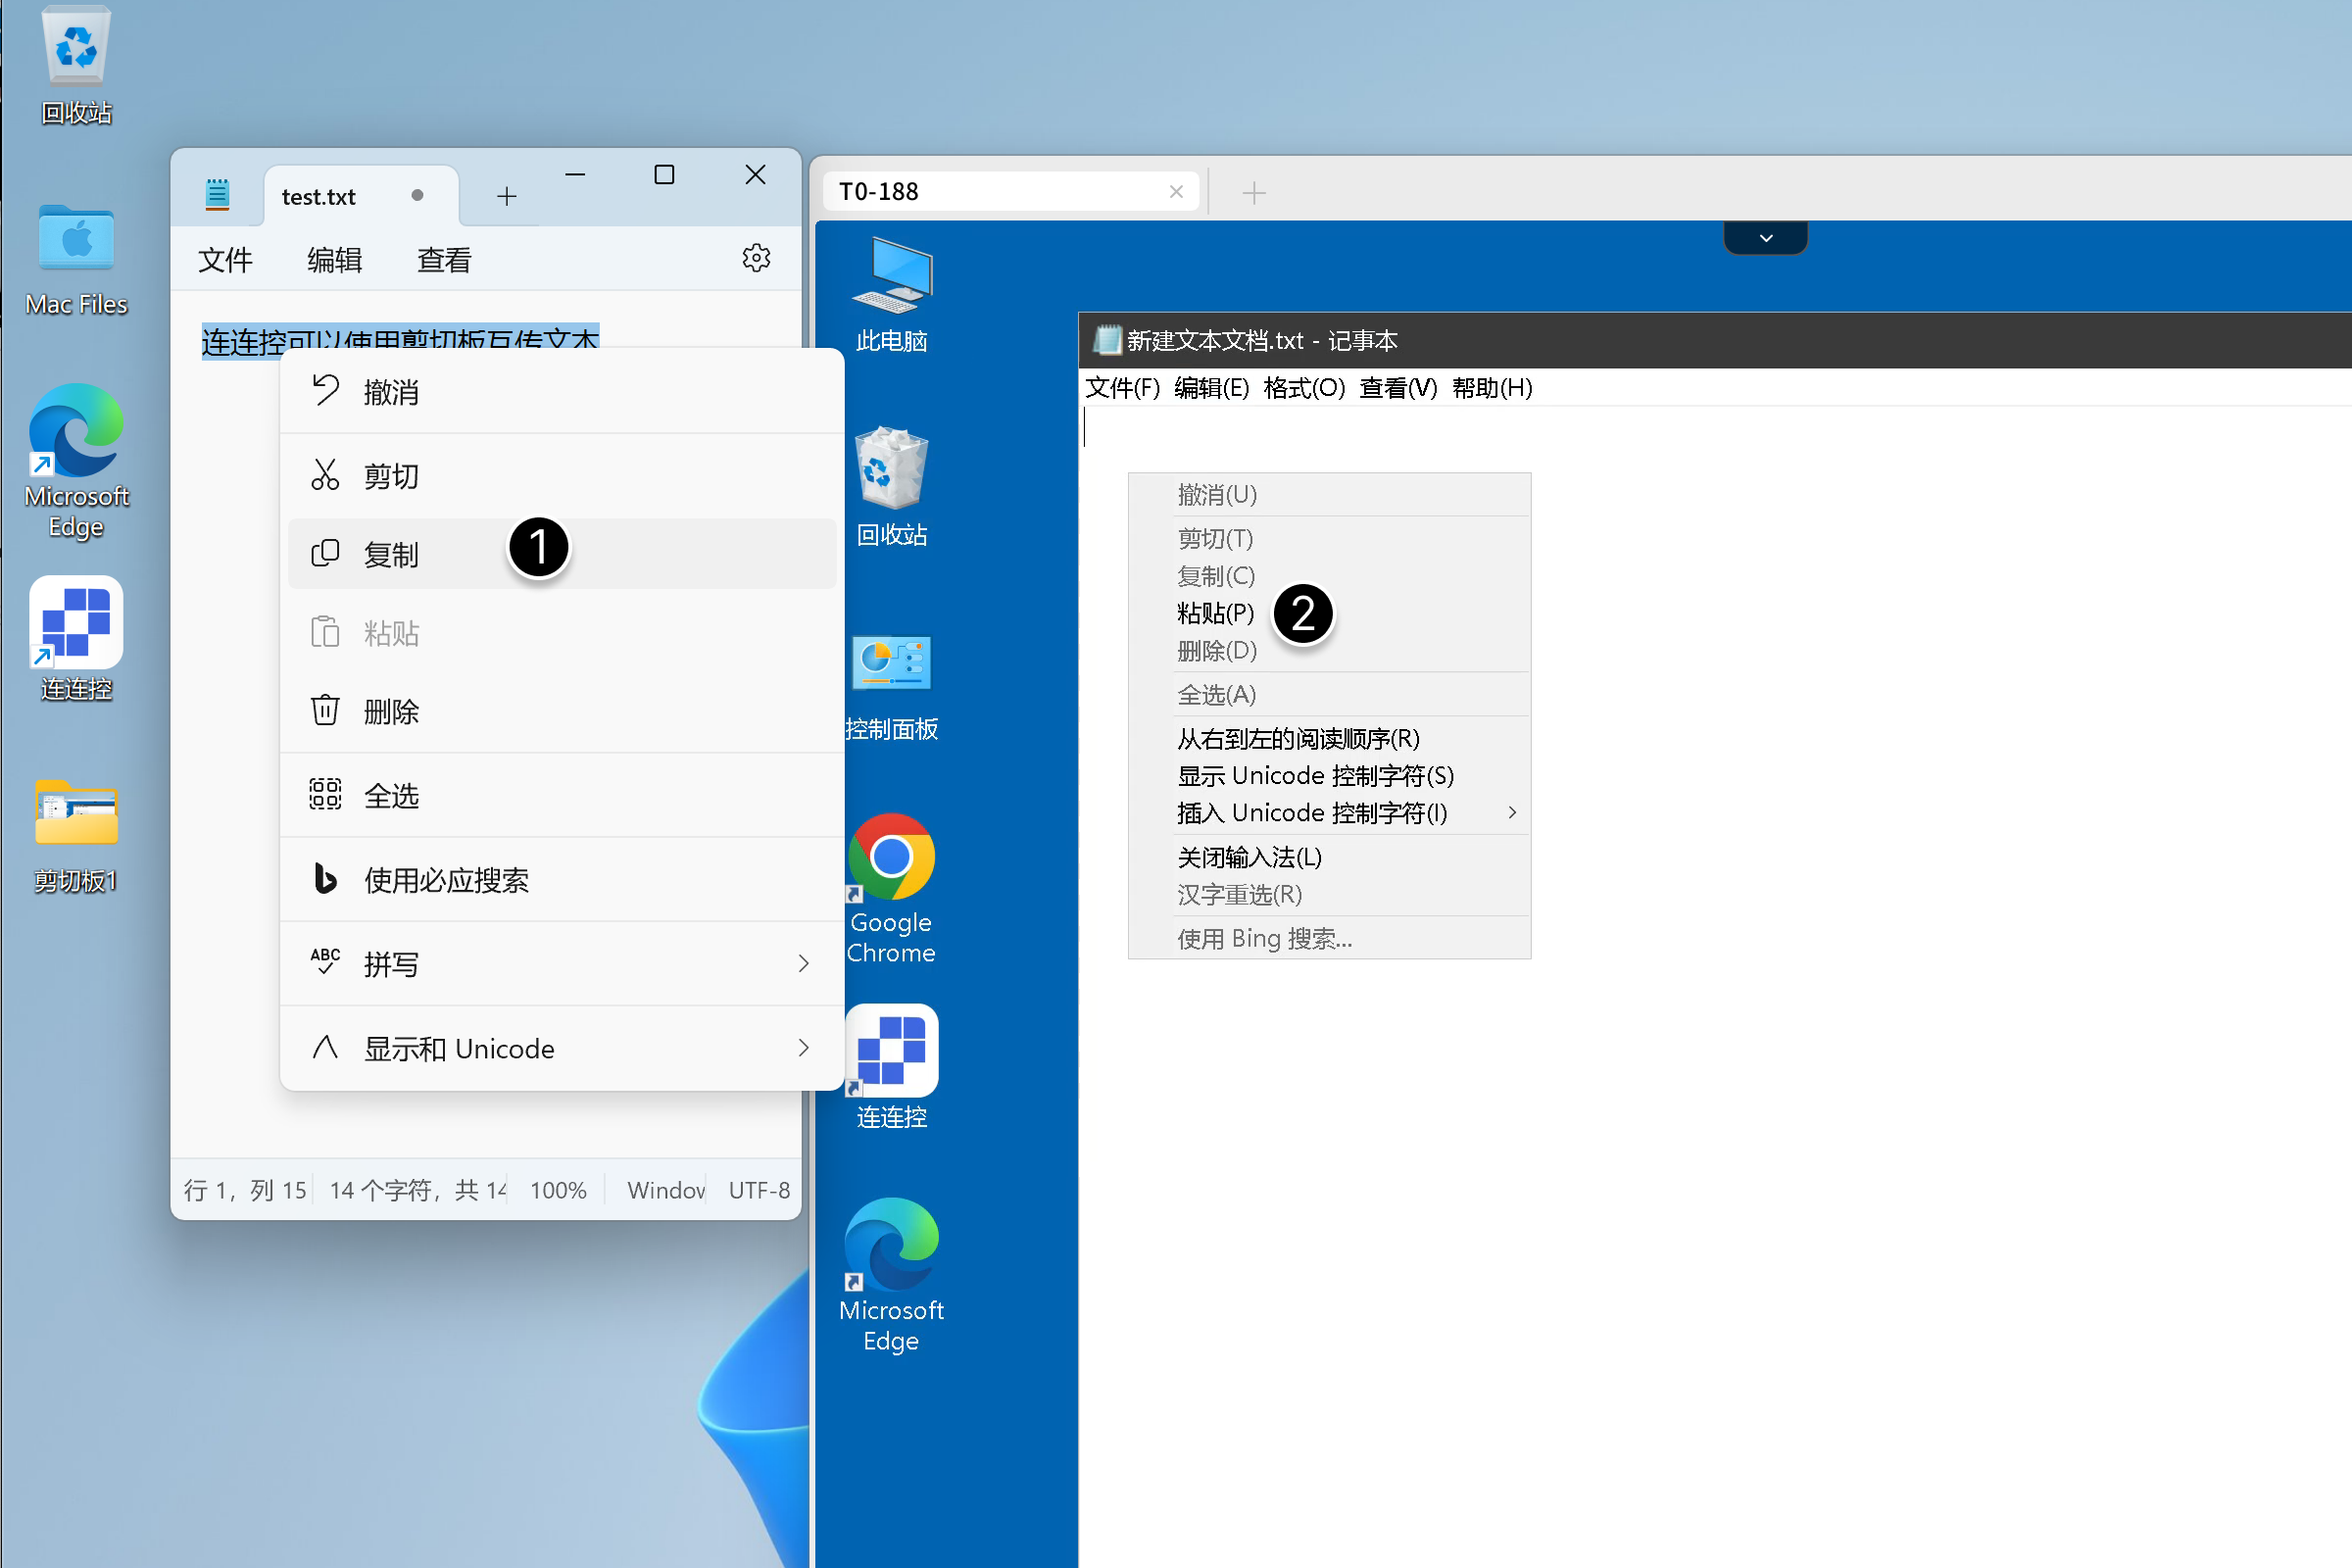This screenshot has width=2352, height=1568.
Task: Expand the remote session toolbar dropdown
Action: pos(1765,238)
